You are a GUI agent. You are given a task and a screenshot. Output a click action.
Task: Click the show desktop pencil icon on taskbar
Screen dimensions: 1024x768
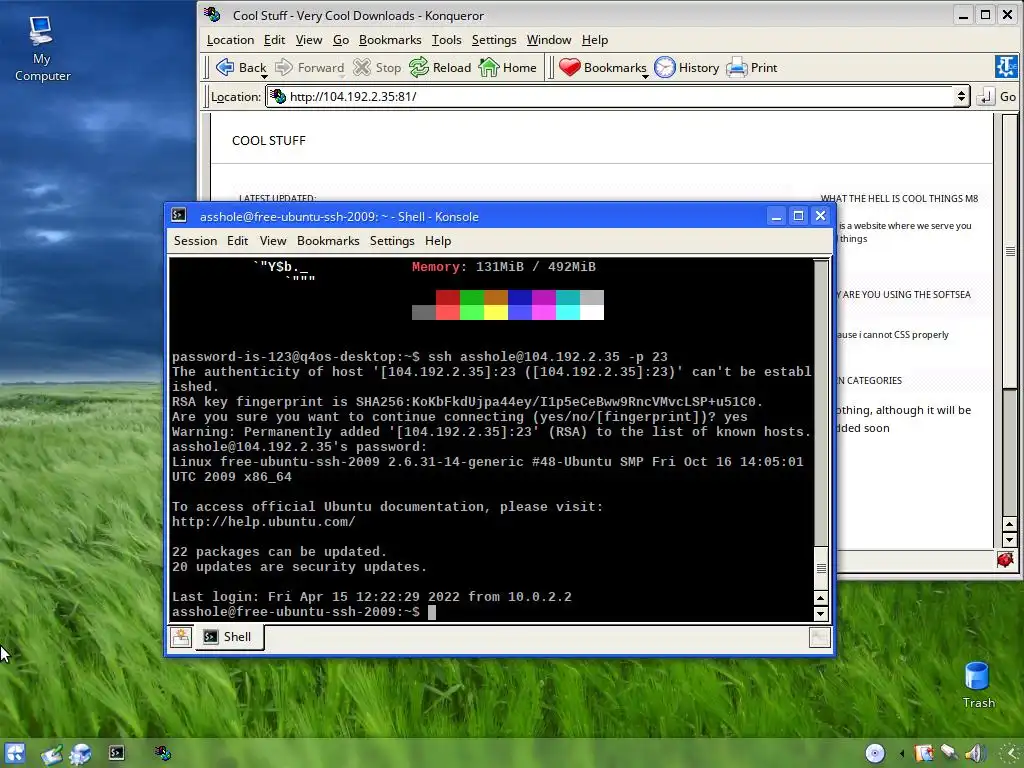click(52, 754)
